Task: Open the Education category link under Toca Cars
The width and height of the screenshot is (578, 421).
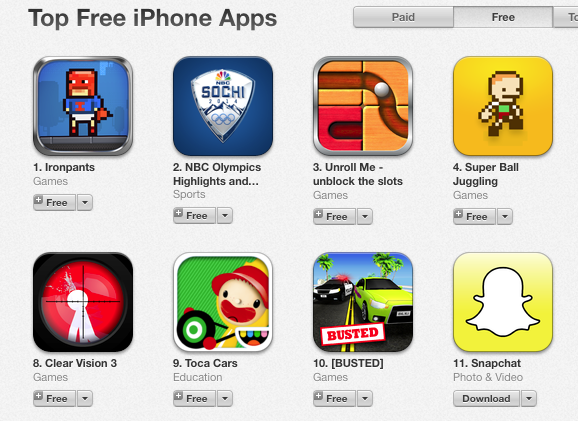Action: point(198,377)
